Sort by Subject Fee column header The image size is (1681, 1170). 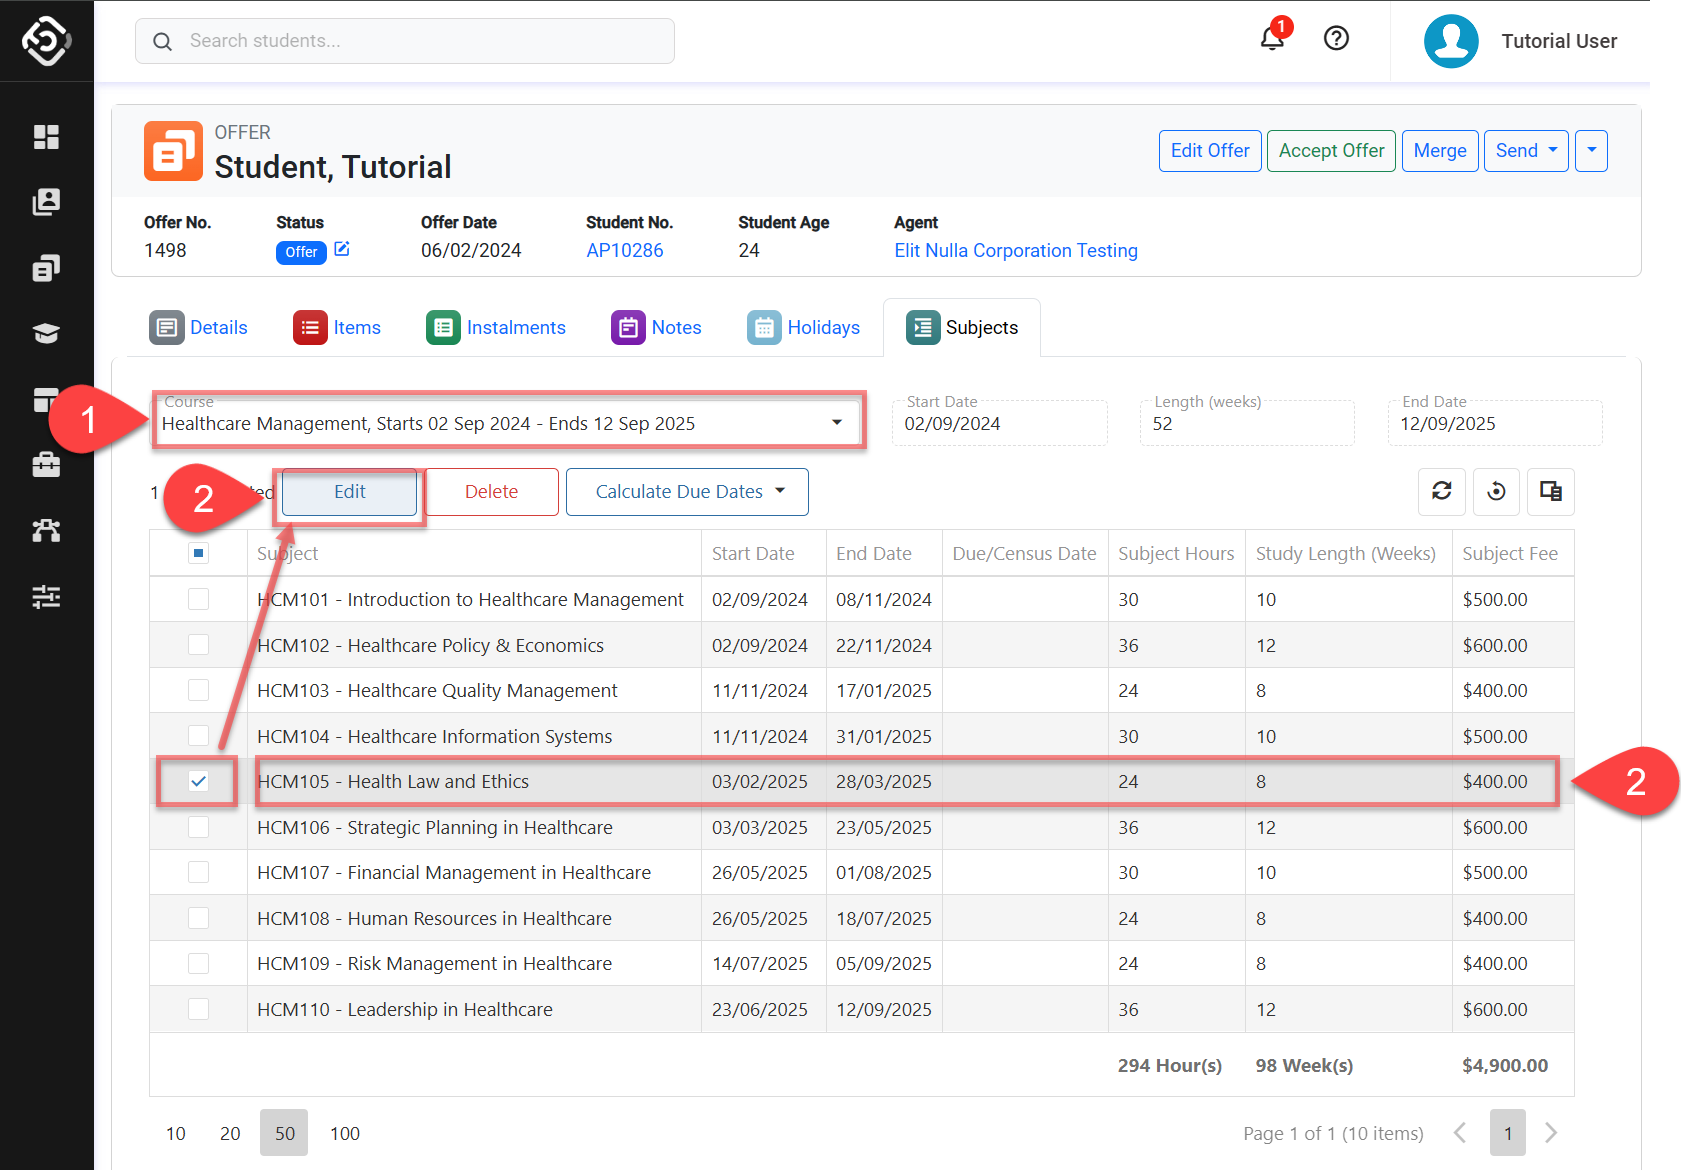coord(1510,553)
